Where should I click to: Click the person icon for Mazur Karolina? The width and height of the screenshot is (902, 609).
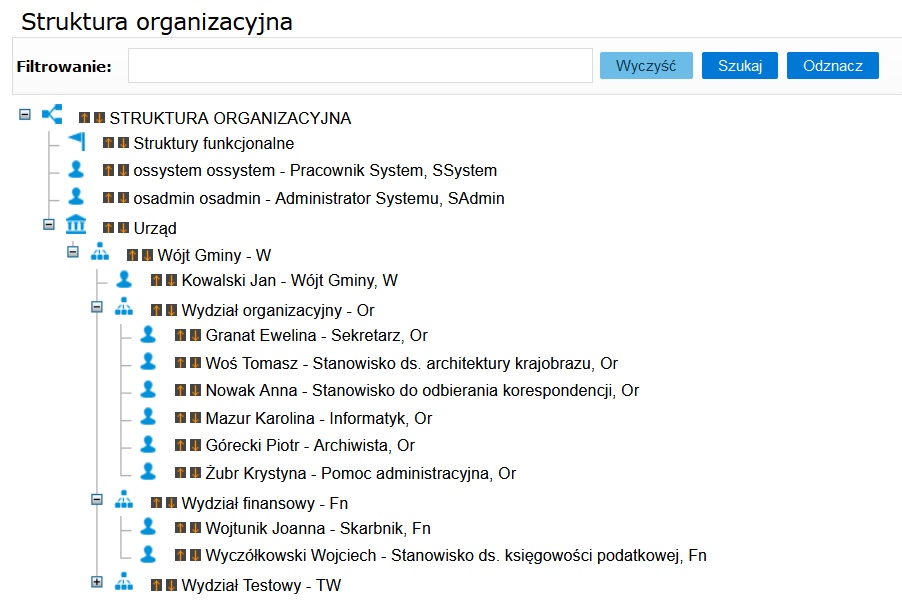148,416
